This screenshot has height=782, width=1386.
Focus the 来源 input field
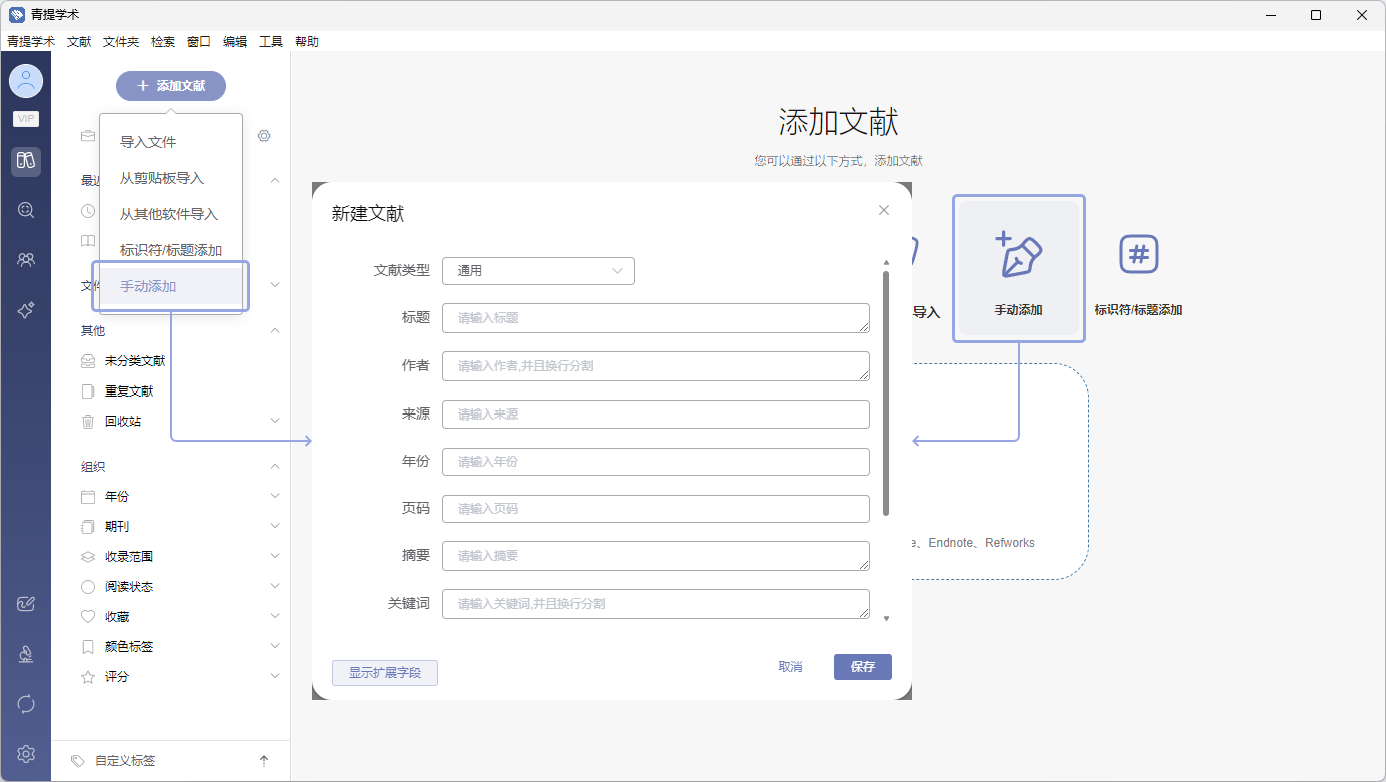(656, 414)
